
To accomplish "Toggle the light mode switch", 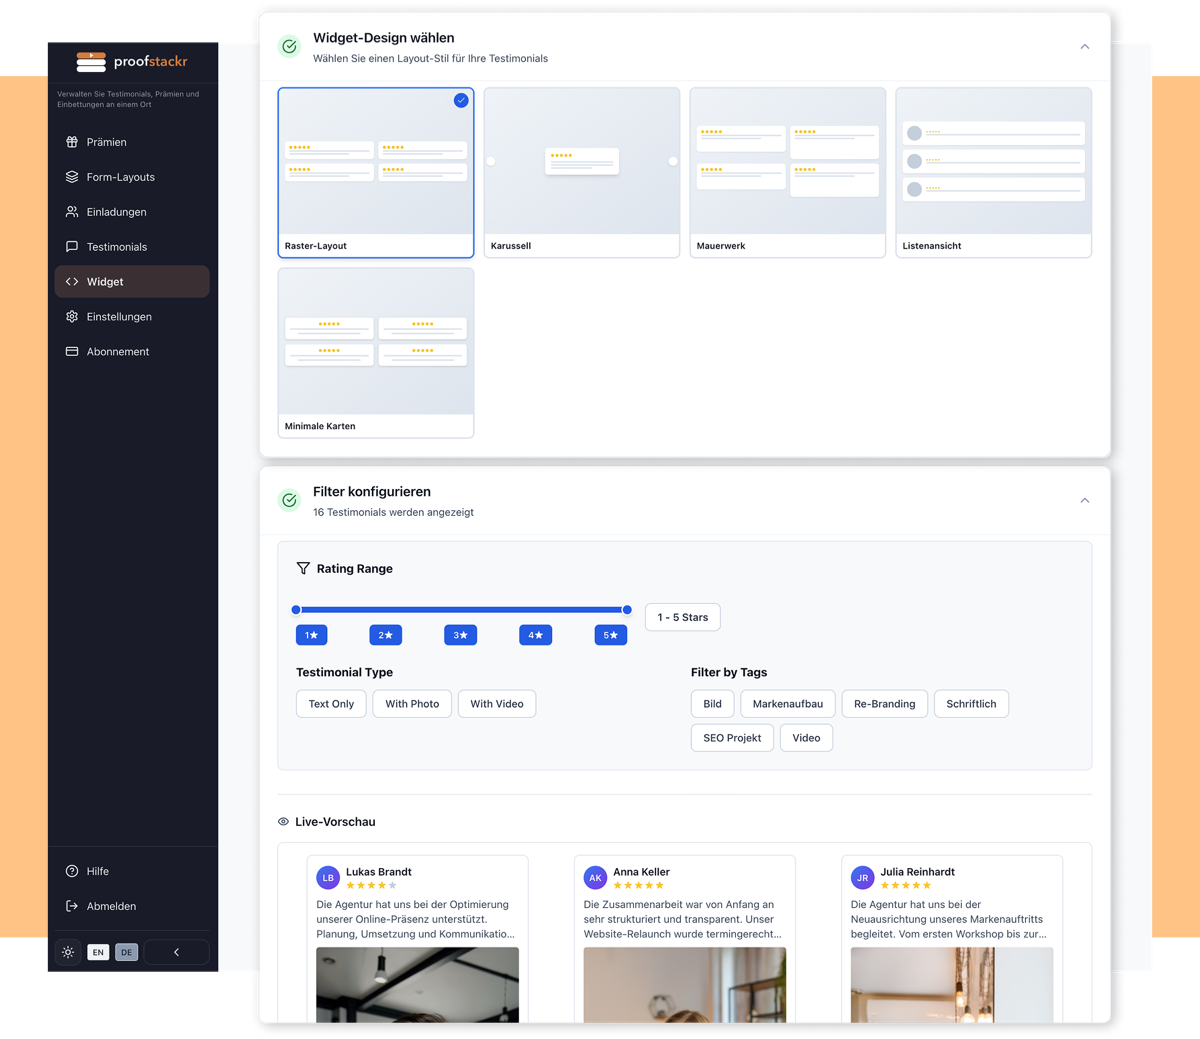I will [68, 952].
